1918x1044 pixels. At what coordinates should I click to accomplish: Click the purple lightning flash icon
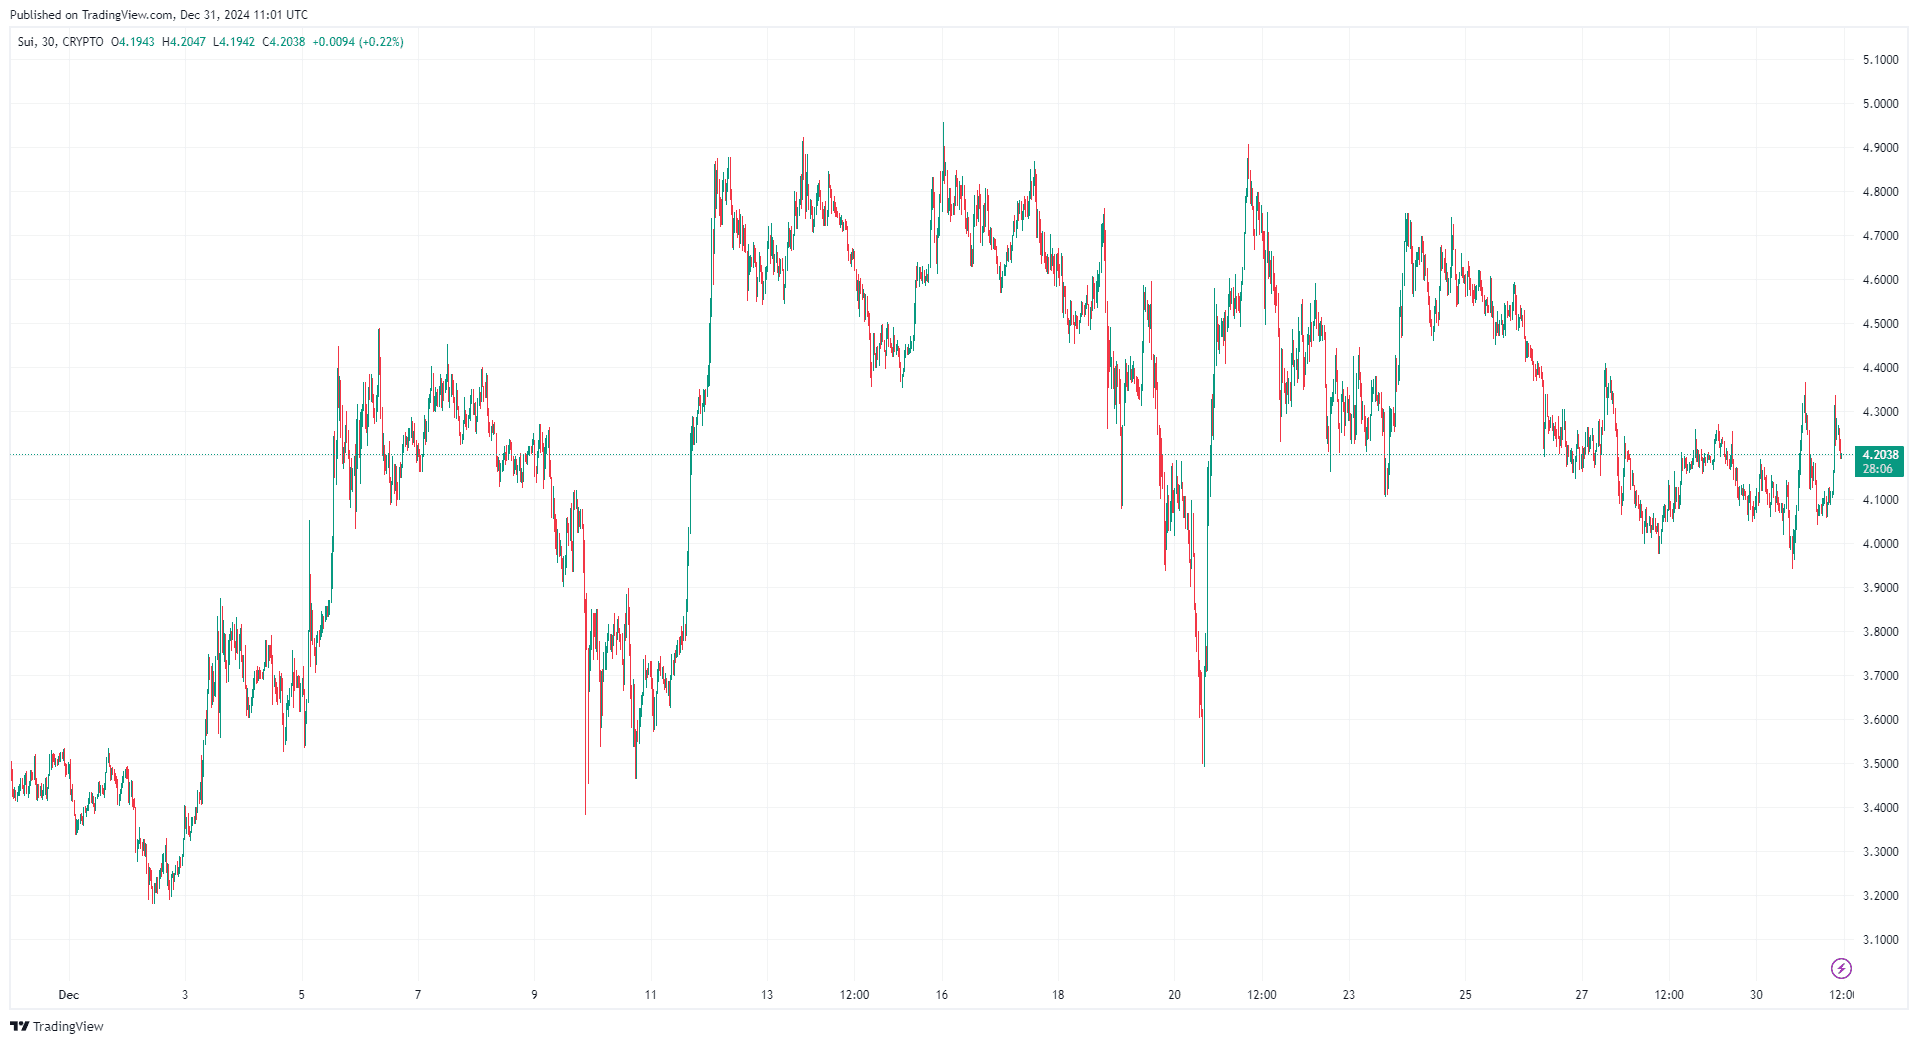click(x=1841, y=968)
